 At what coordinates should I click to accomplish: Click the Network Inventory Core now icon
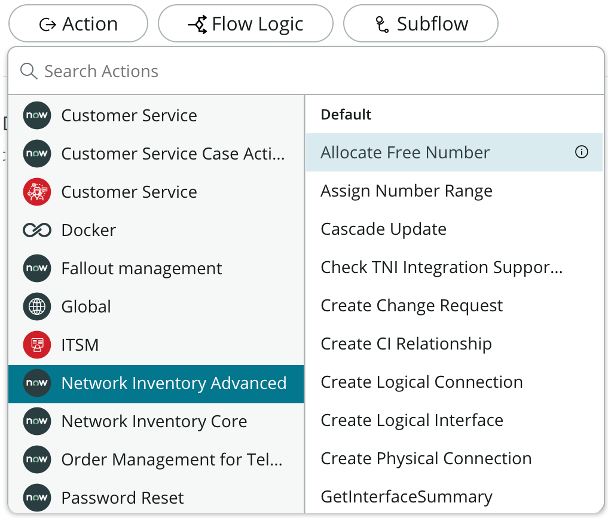coord(37,421)
